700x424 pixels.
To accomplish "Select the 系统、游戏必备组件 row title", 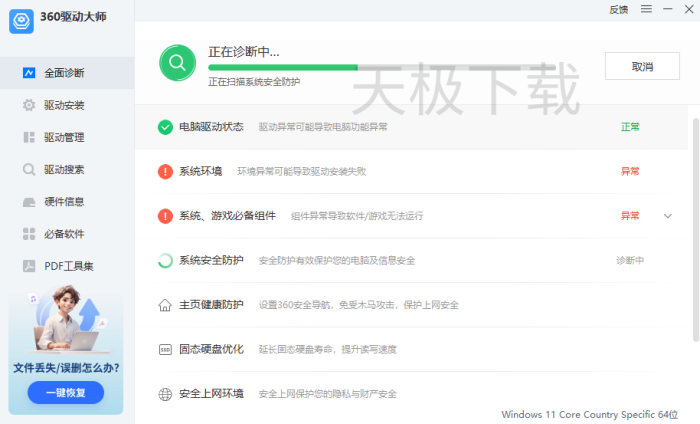I will click(x=227, y=216).
